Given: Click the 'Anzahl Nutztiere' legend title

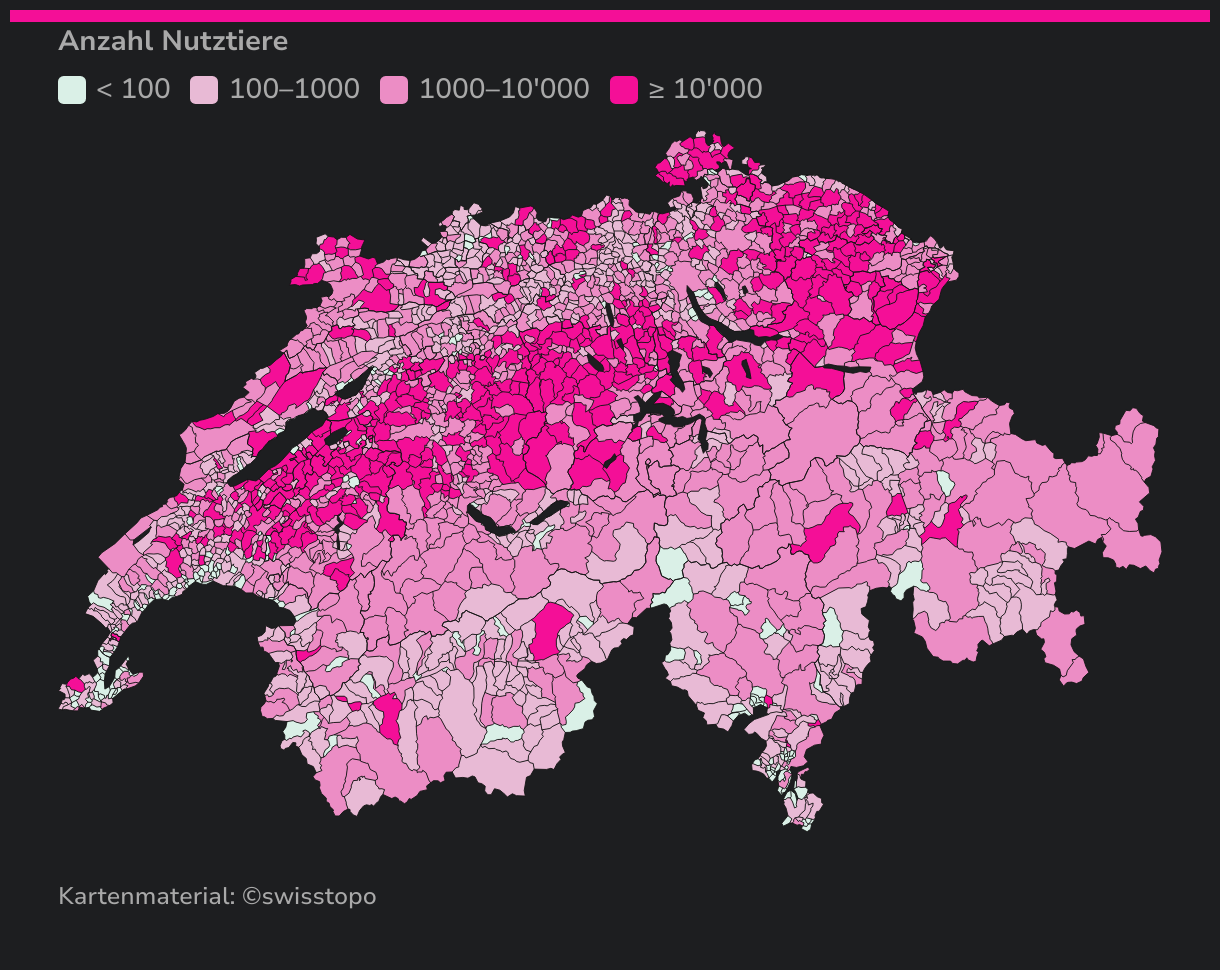Looking at the screenshot, I should (x=173, y=41).
